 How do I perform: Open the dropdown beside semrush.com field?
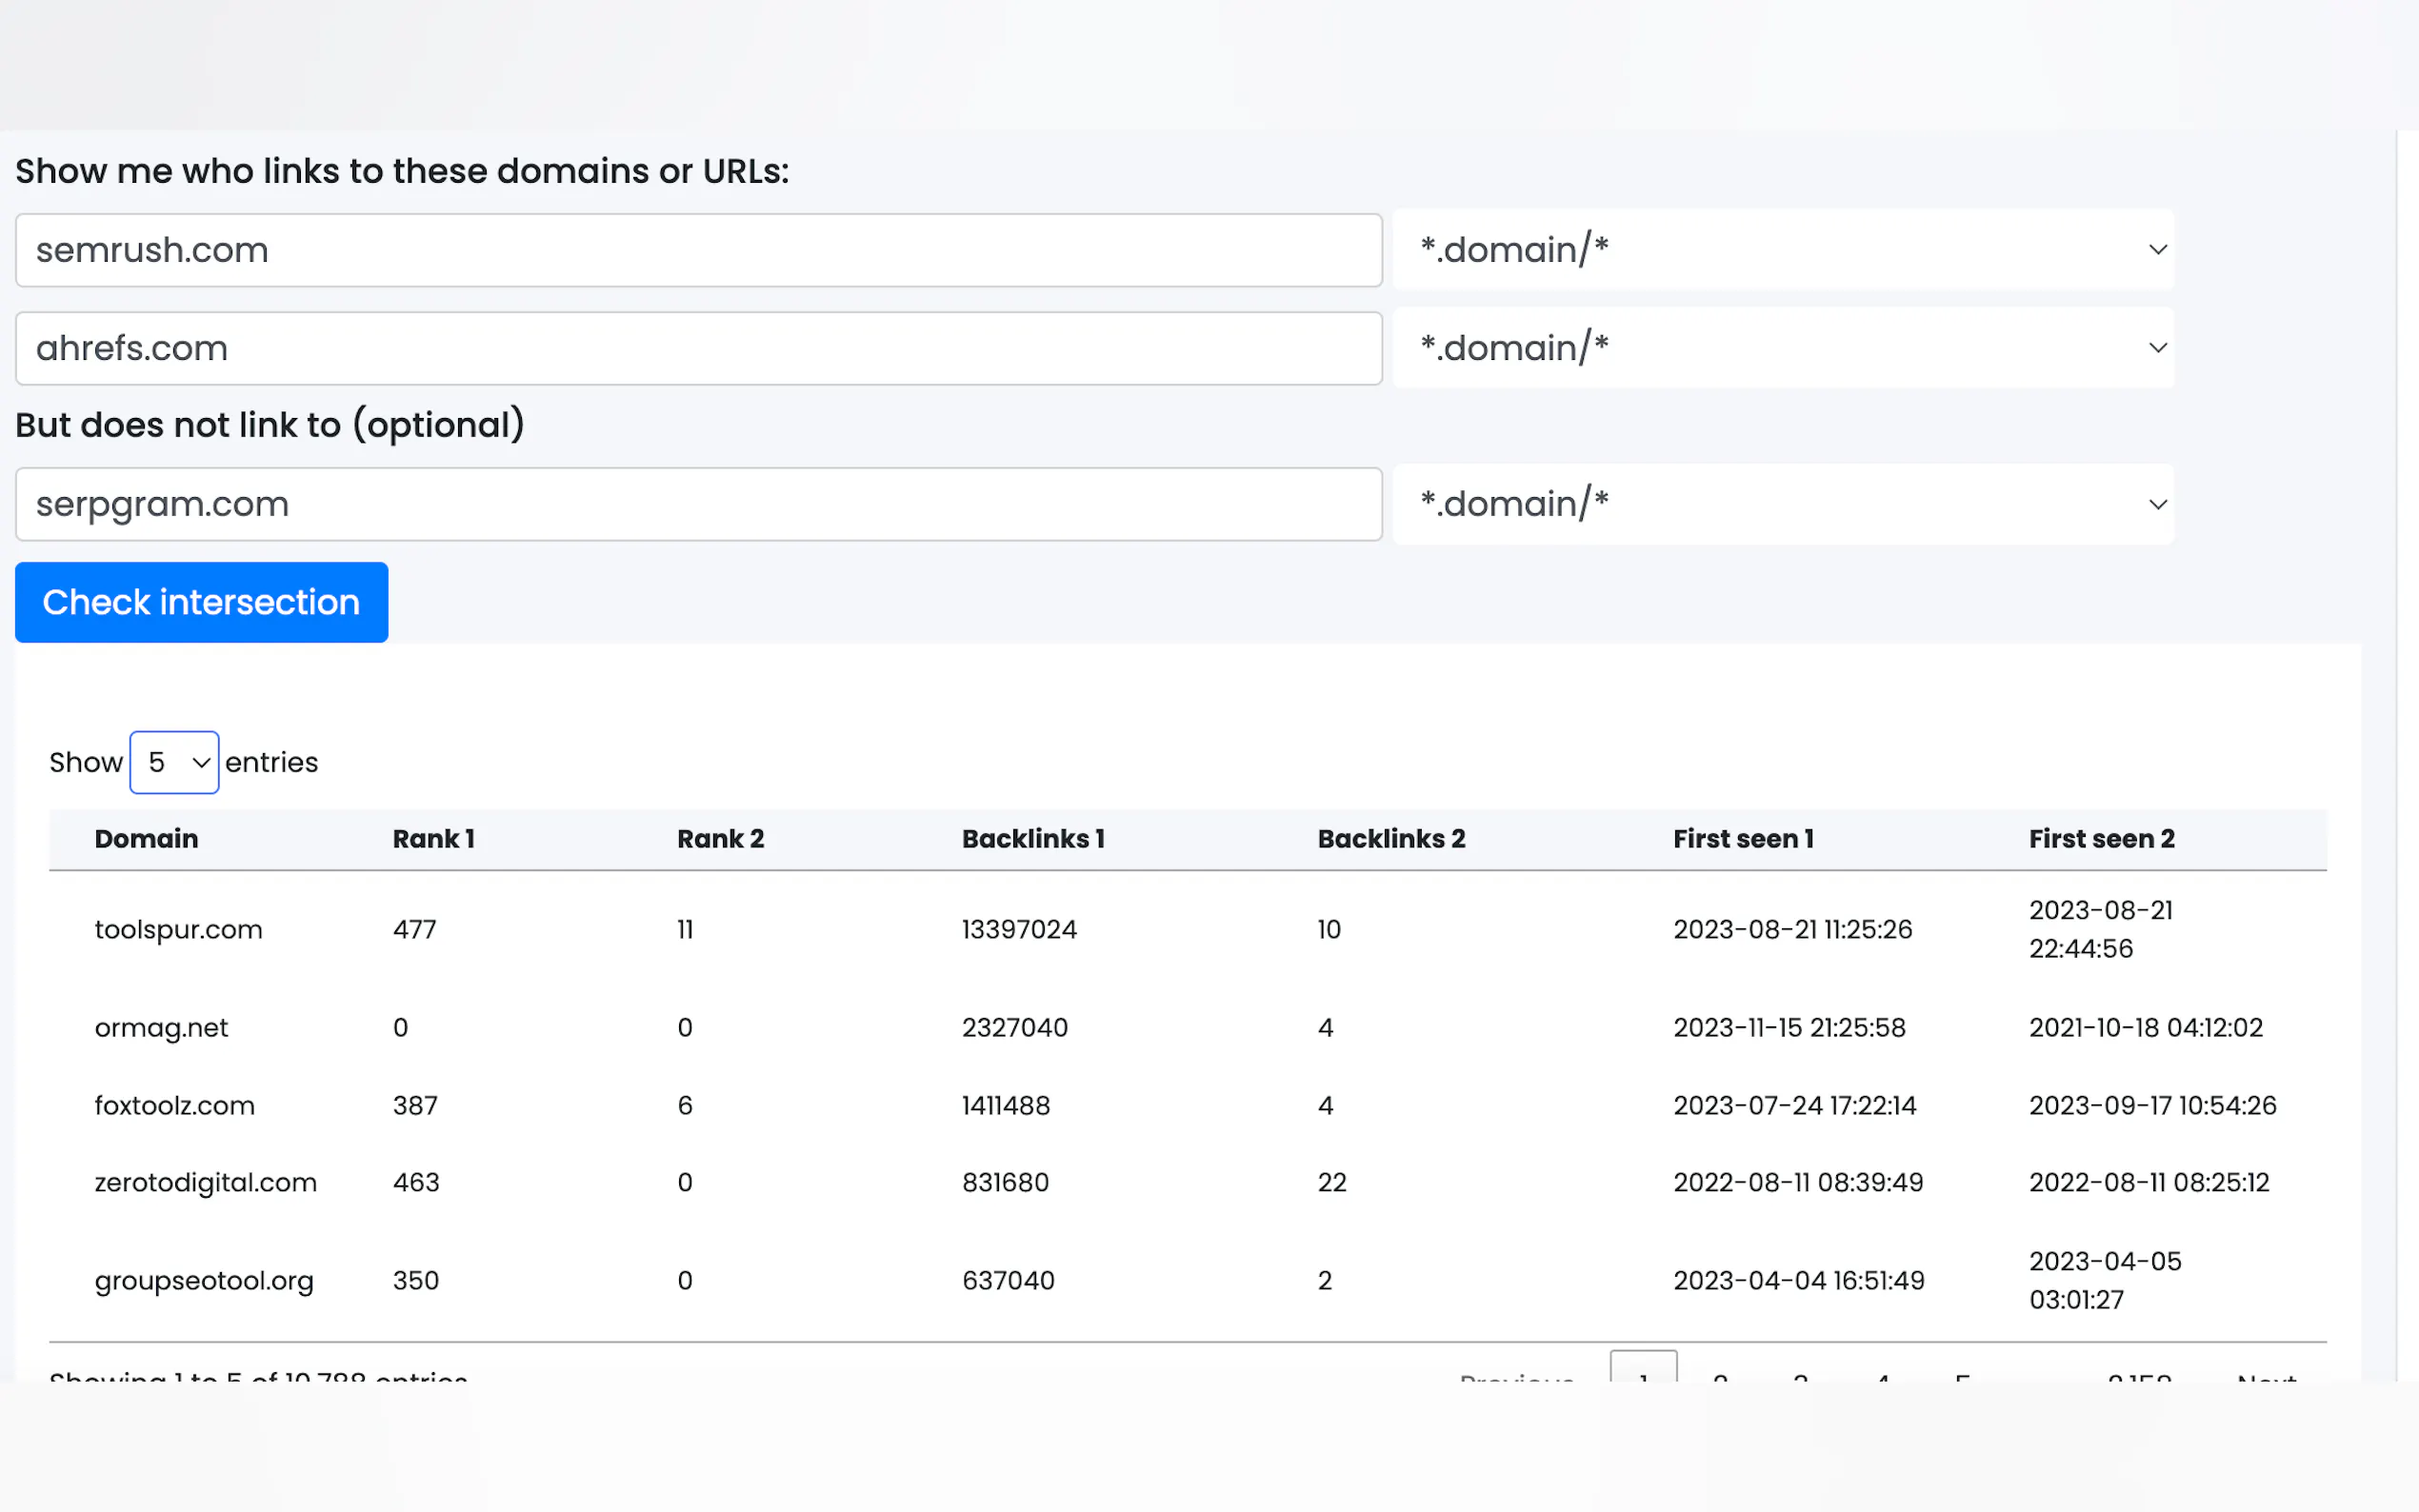[x=1782, y=249]
